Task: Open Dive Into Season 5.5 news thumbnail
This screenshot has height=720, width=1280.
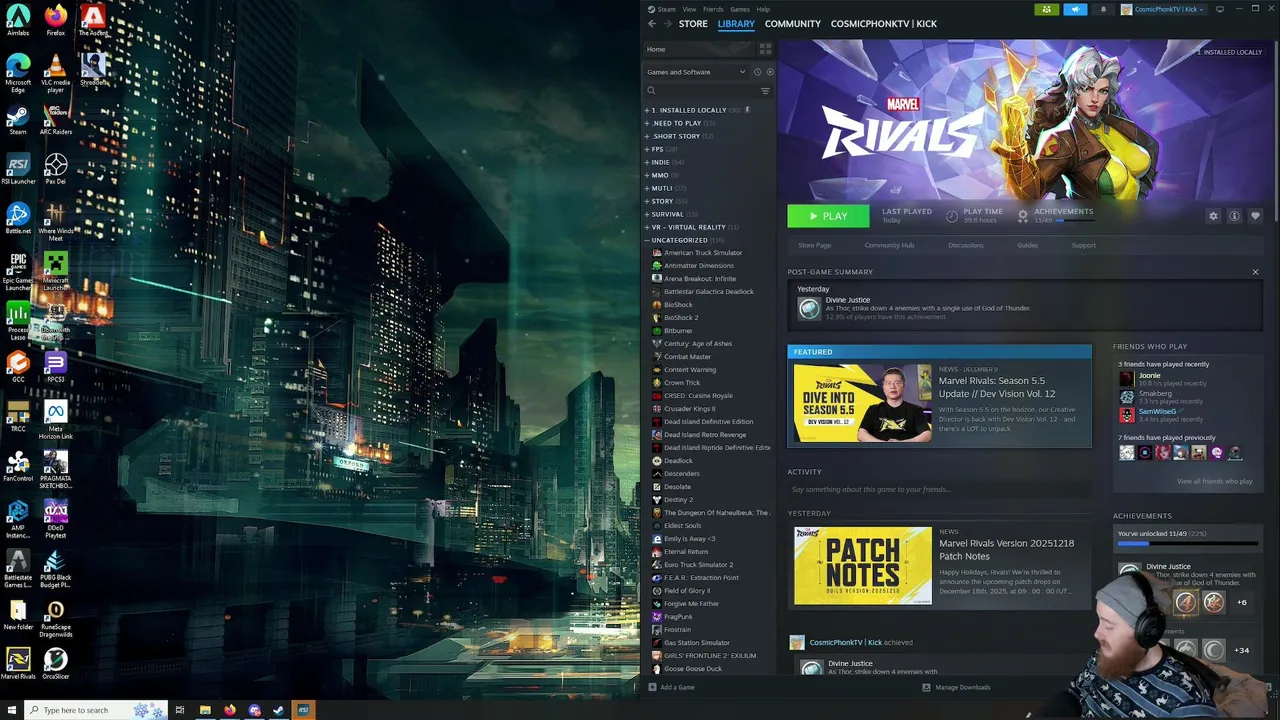Action: 862,402
